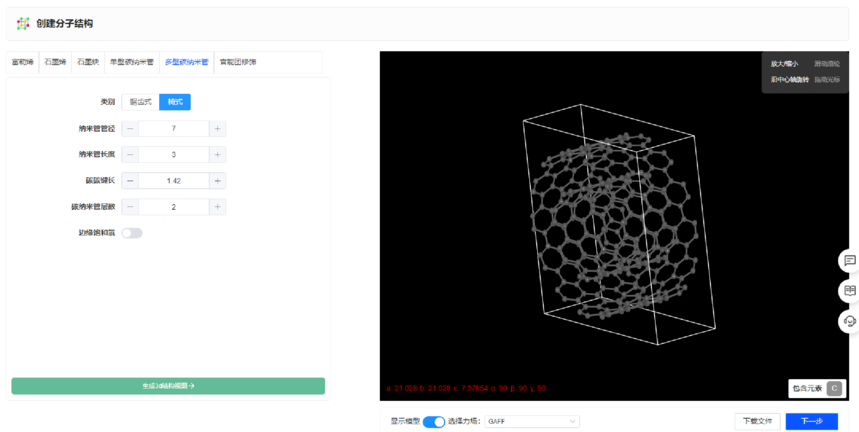Switch to the 单壁碳纳米管 tab
859x432 pixels.
[131, 62]
